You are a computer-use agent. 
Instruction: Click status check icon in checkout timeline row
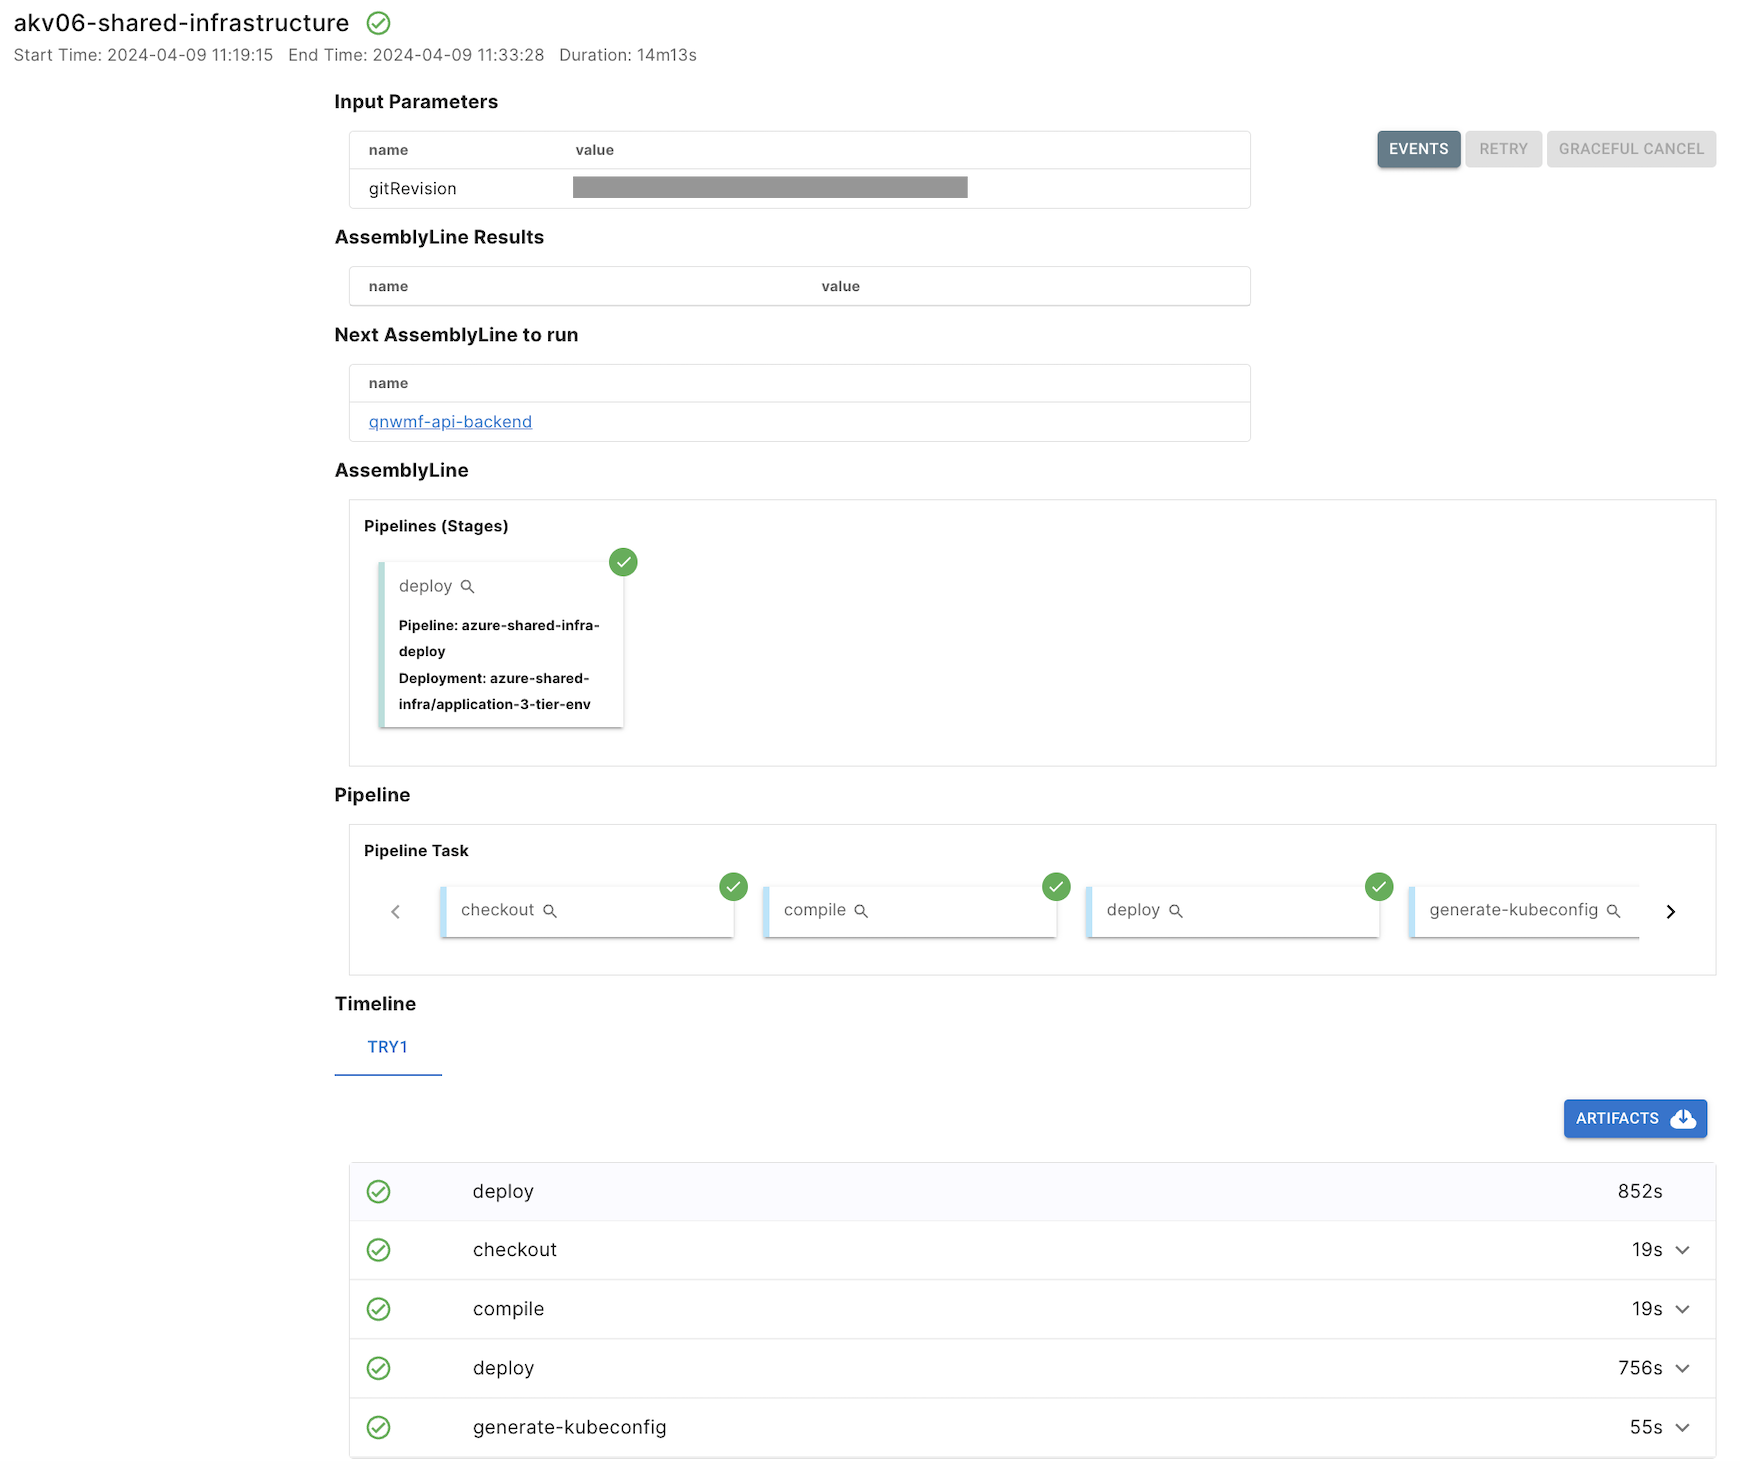[x=378, y=1250]
